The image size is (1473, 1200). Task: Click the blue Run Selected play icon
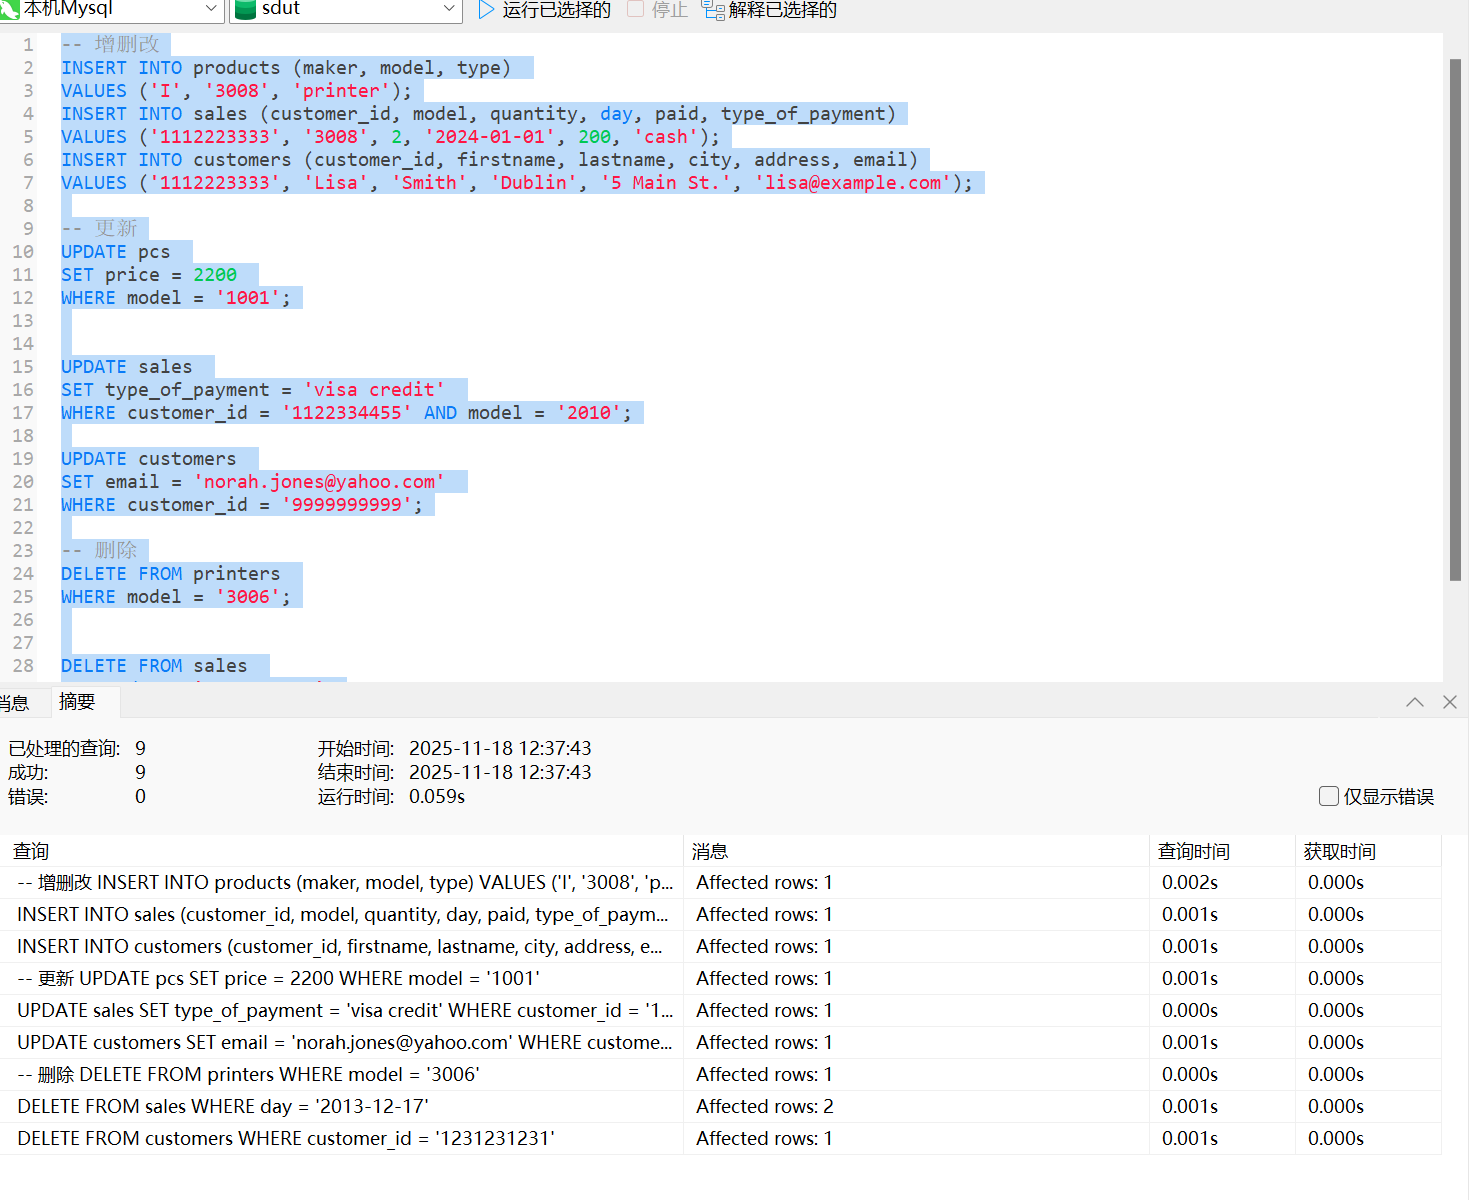pos(487,10)
